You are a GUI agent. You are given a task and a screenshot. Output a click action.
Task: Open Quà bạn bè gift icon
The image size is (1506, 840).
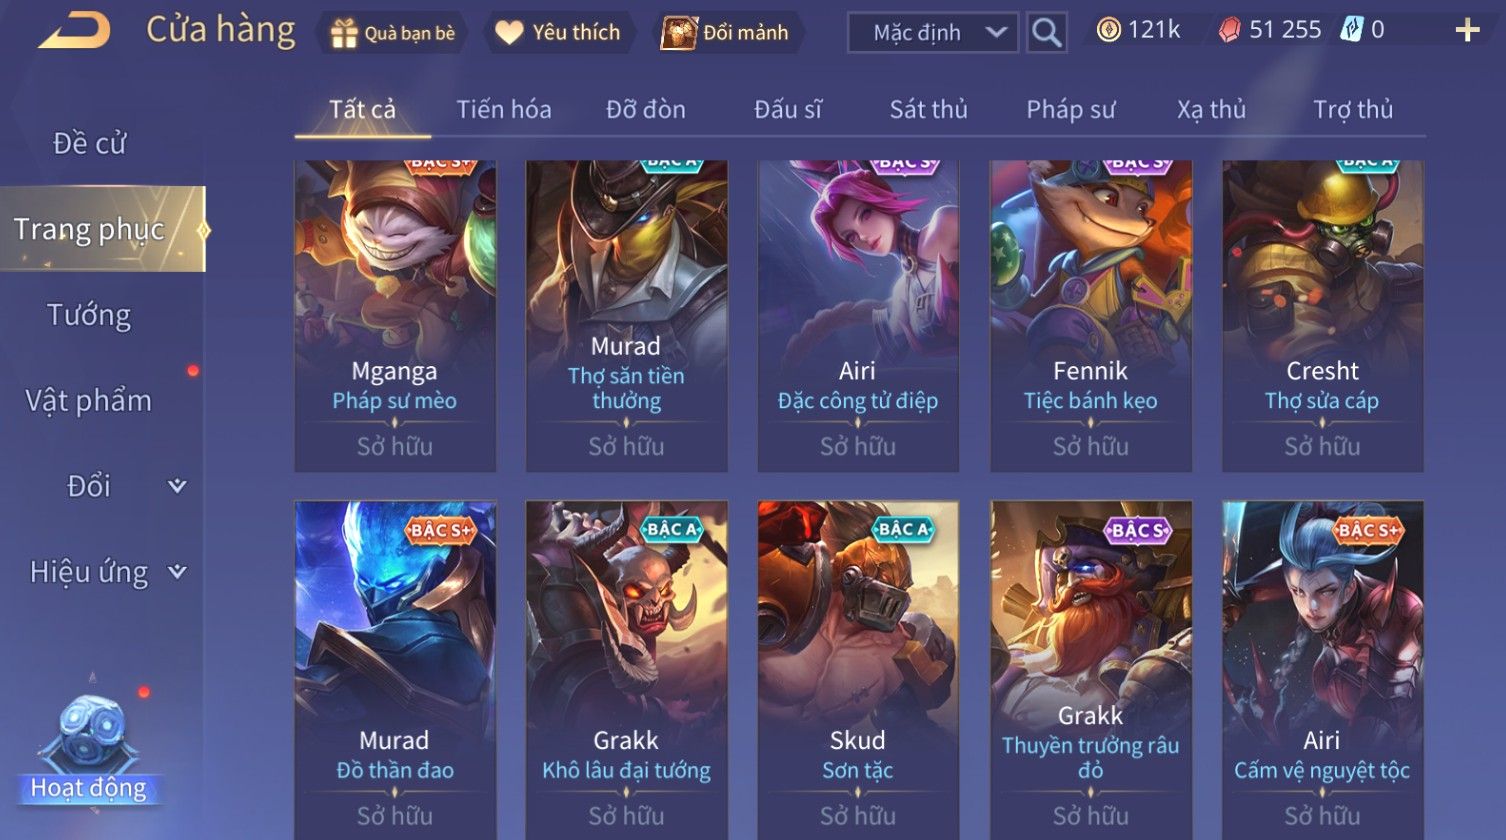[344, 34]
